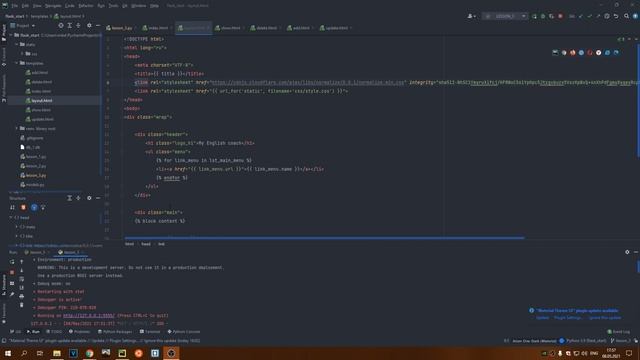Screen dimensions: 640x360
Task: Open the Python Console tool window tab
Action: [x=184, y=331]
